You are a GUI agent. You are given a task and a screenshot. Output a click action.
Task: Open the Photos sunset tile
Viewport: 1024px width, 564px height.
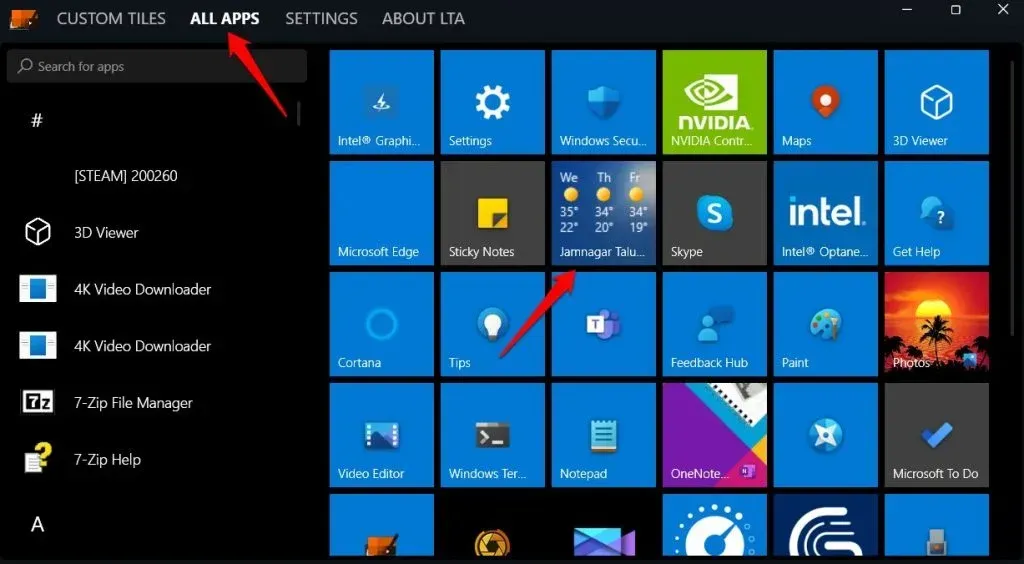pos(936,324)
